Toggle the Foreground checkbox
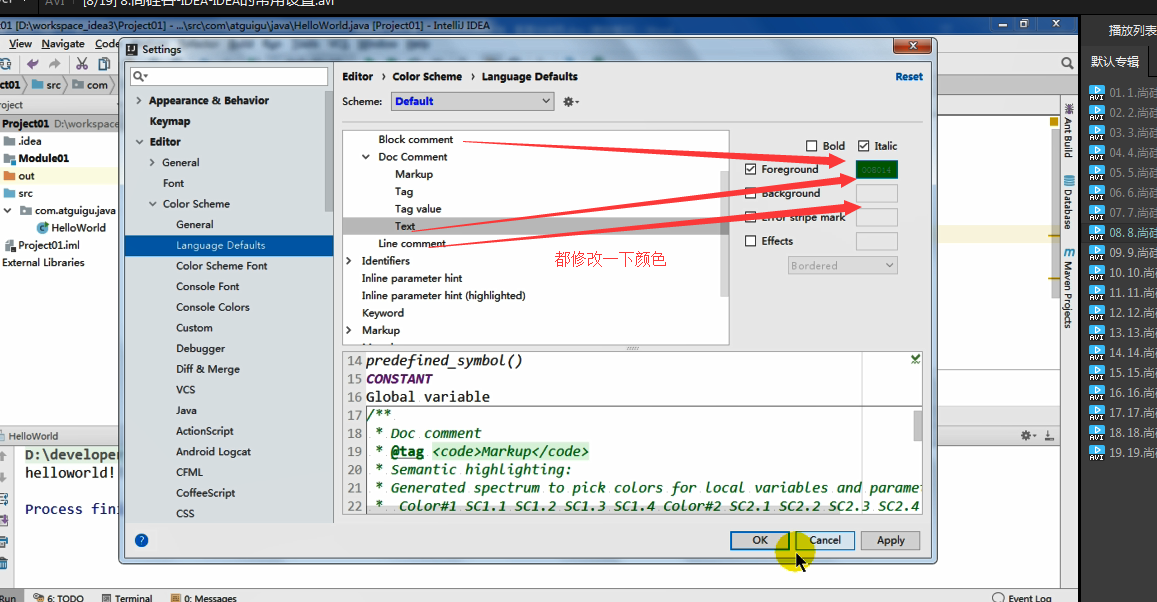The width and height of the screenshot is (1157, 602). coord(750,169)
